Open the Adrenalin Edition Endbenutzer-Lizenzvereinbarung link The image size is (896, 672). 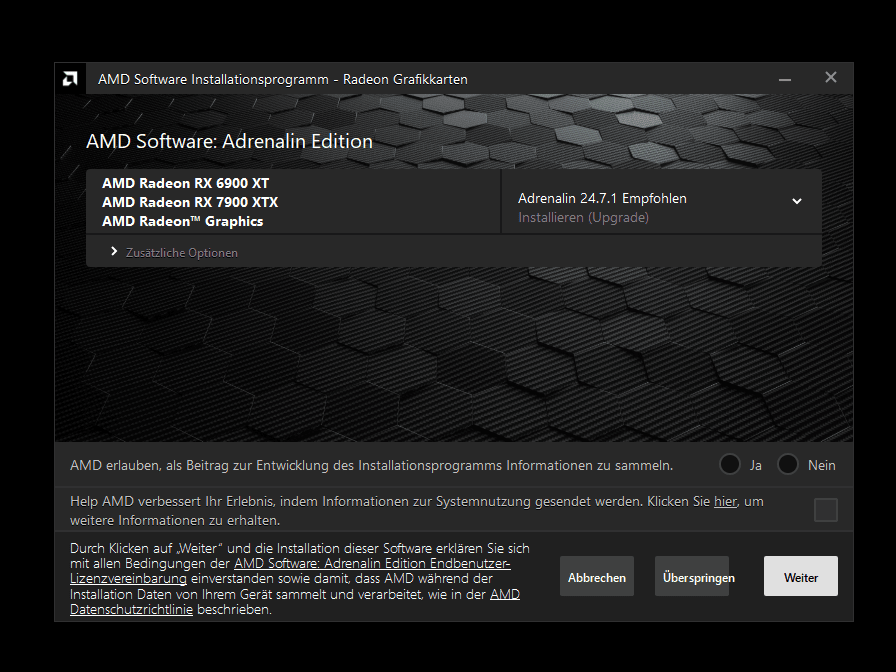290,571
